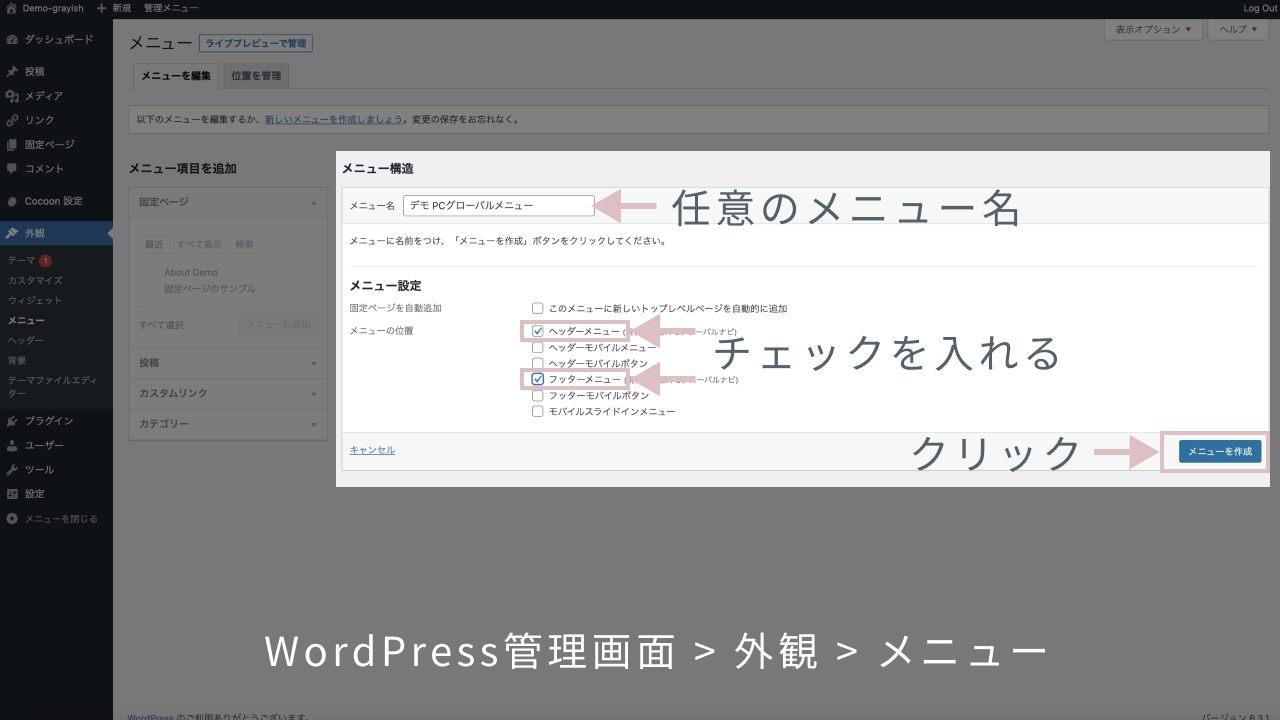Click the Appearance brush icon for 外観
Screen dimensions: 1280x720
11,233
